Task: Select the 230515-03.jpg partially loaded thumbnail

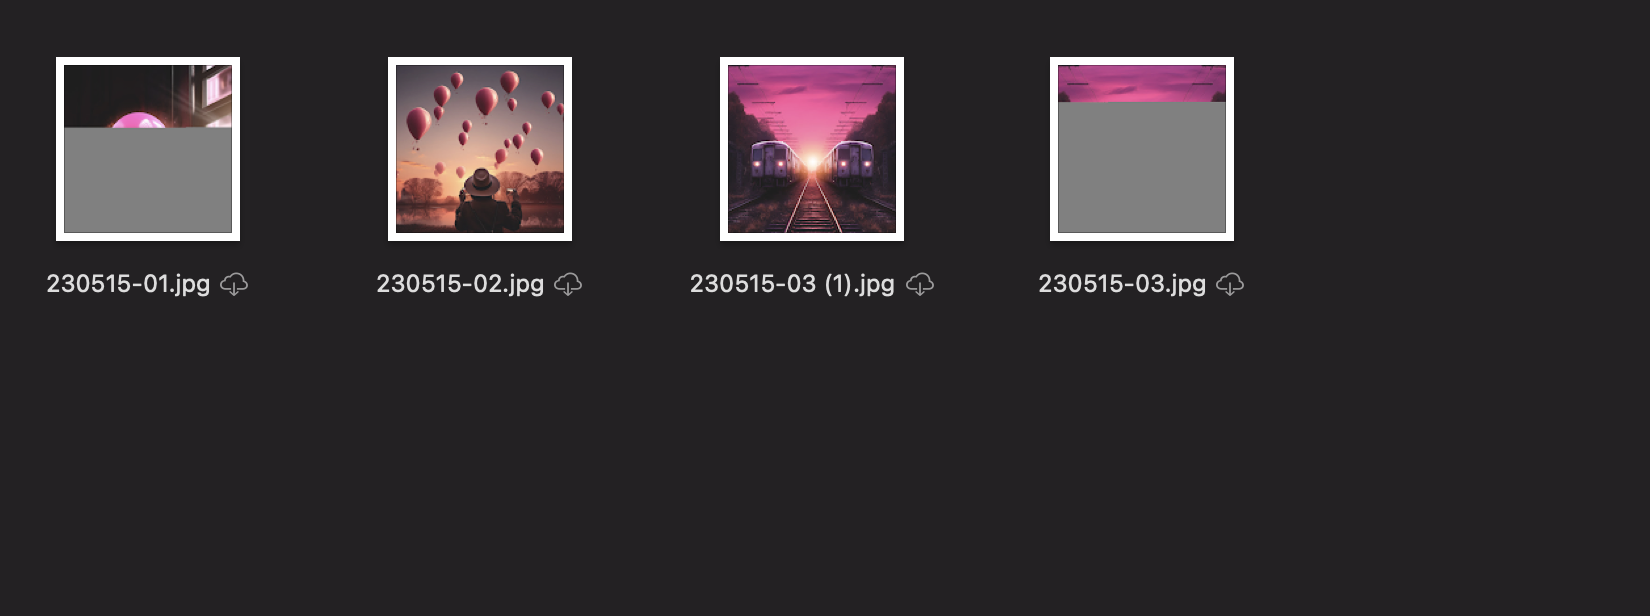Action: coord(1142,149)
